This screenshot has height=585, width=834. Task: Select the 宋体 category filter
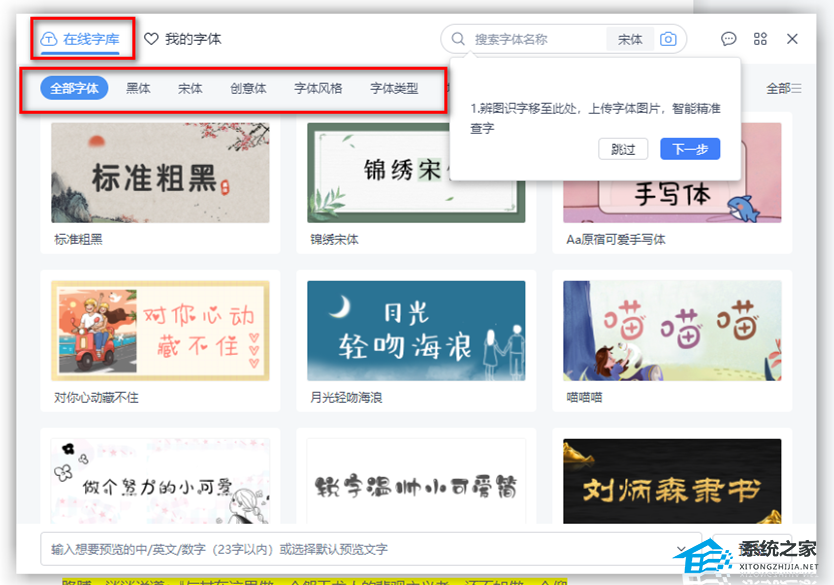click(x=190, y=88)
